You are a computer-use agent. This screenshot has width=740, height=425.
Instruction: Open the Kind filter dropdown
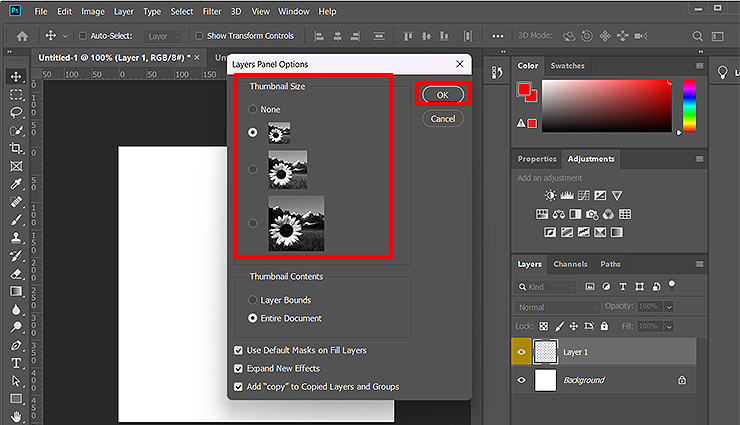tap(545, 286)
